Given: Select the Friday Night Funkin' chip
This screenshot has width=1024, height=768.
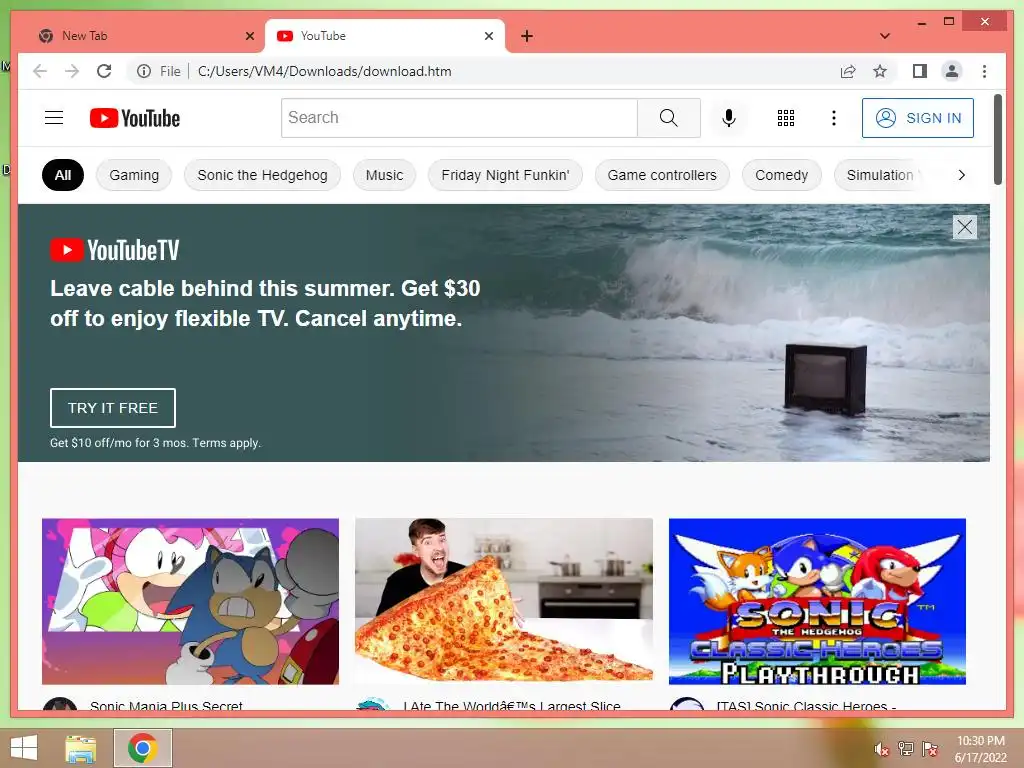Looking at the screenshot, I should click(505, 175).
